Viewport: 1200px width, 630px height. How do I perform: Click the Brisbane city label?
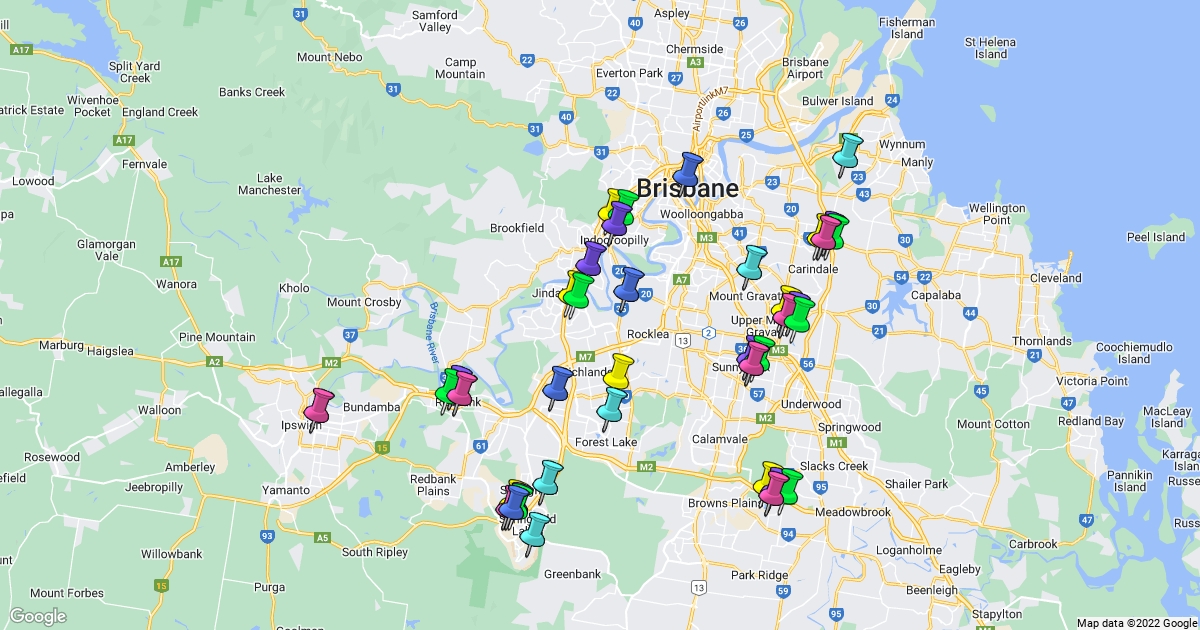pyautogui.click(x=687, y=188)
